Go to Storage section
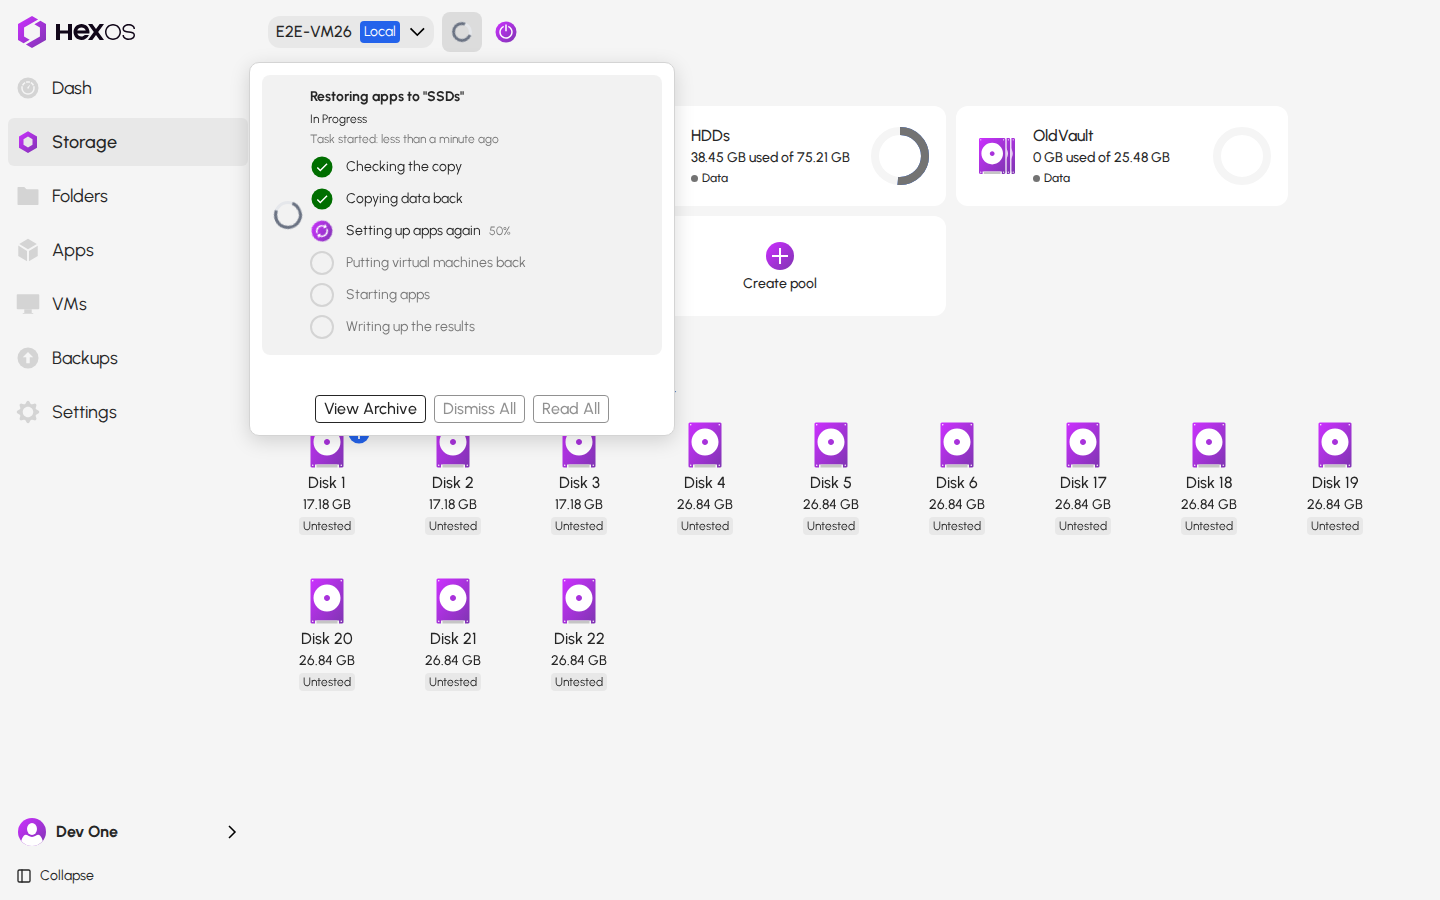Viewport: 1440px width, 900px height. pyautogui.click(x=128, y=142)
